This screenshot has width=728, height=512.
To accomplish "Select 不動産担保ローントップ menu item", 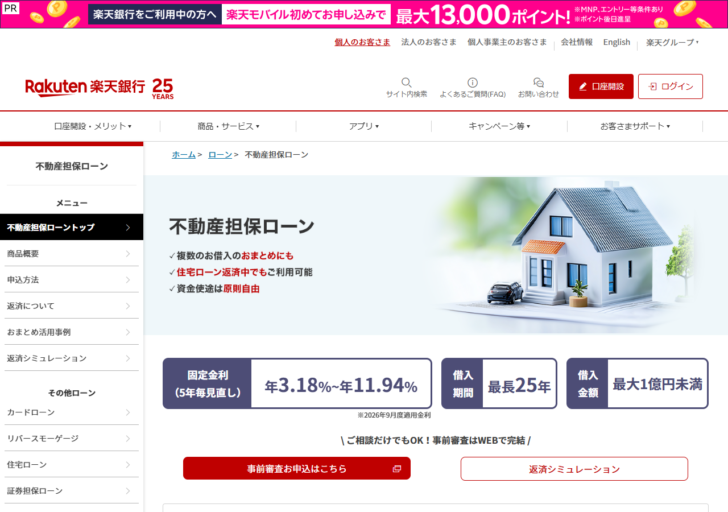I will [x=72, y=227].
